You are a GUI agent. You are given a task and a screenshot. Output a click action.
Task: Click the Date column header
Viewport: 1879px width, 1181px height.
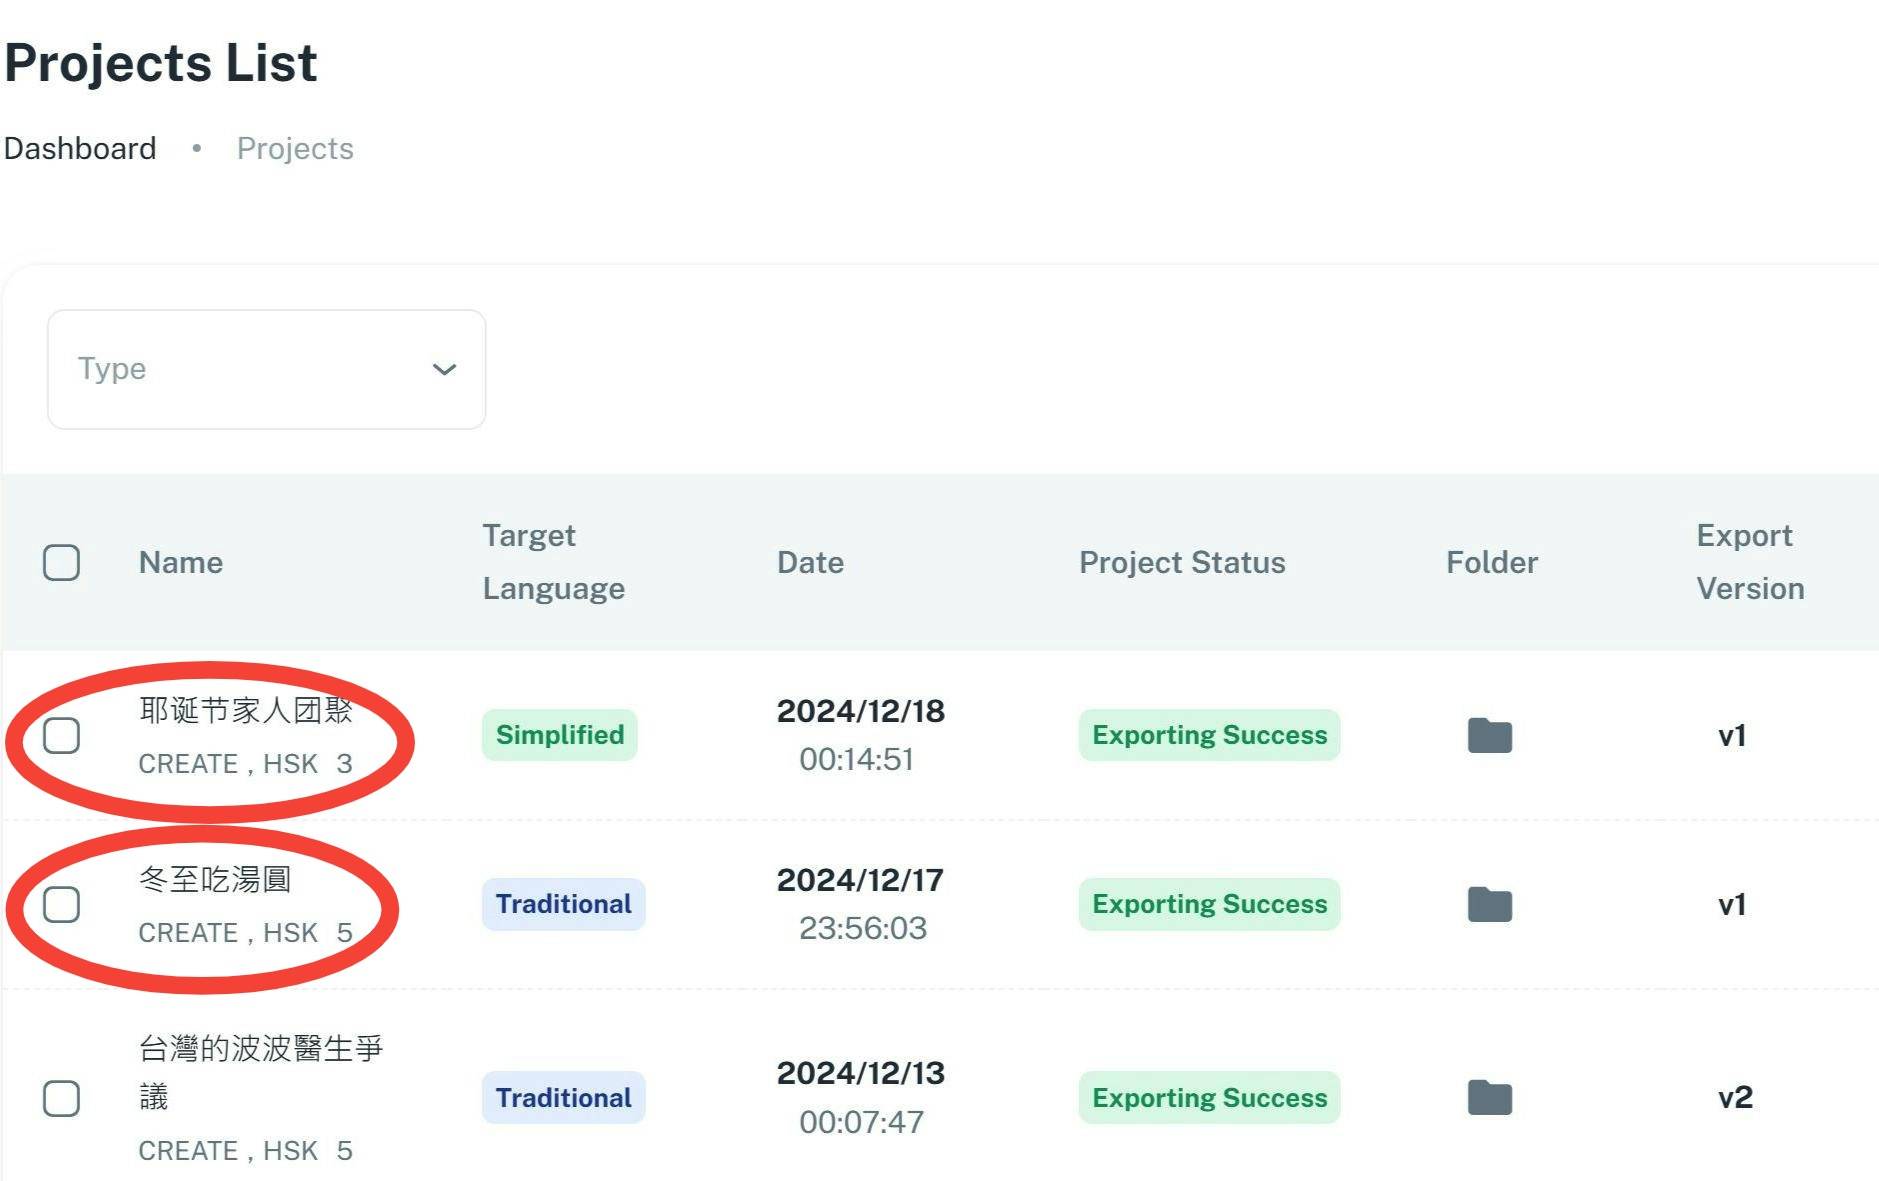click(x=810, y=562)
